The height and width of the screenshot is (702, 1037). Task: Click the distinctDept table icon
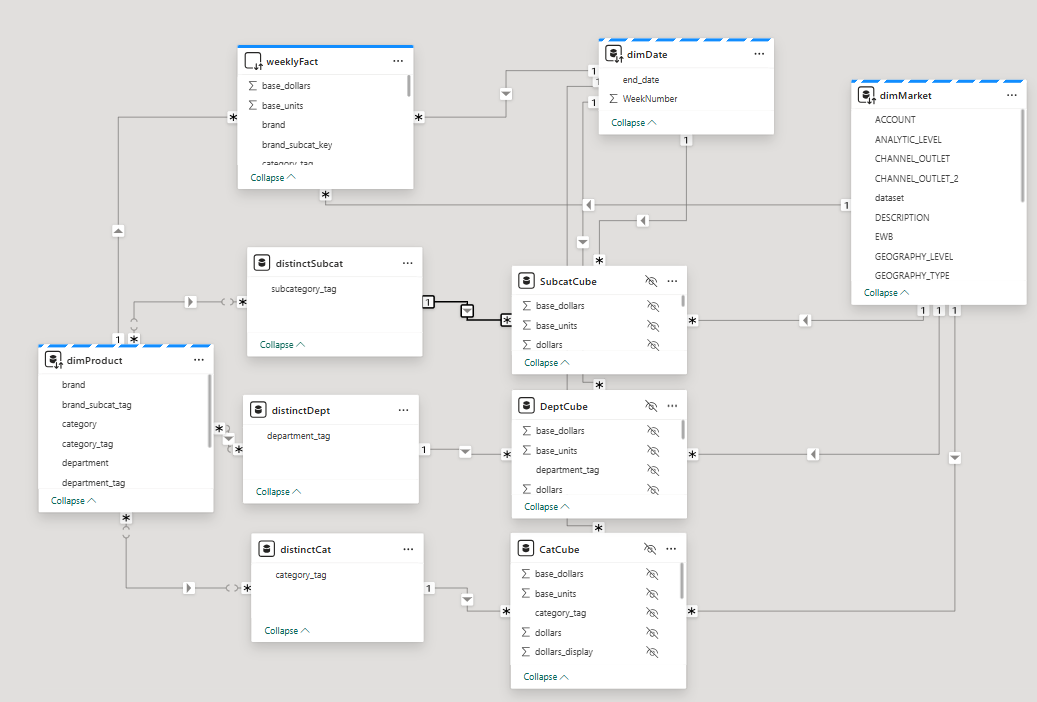coord(258,410)
